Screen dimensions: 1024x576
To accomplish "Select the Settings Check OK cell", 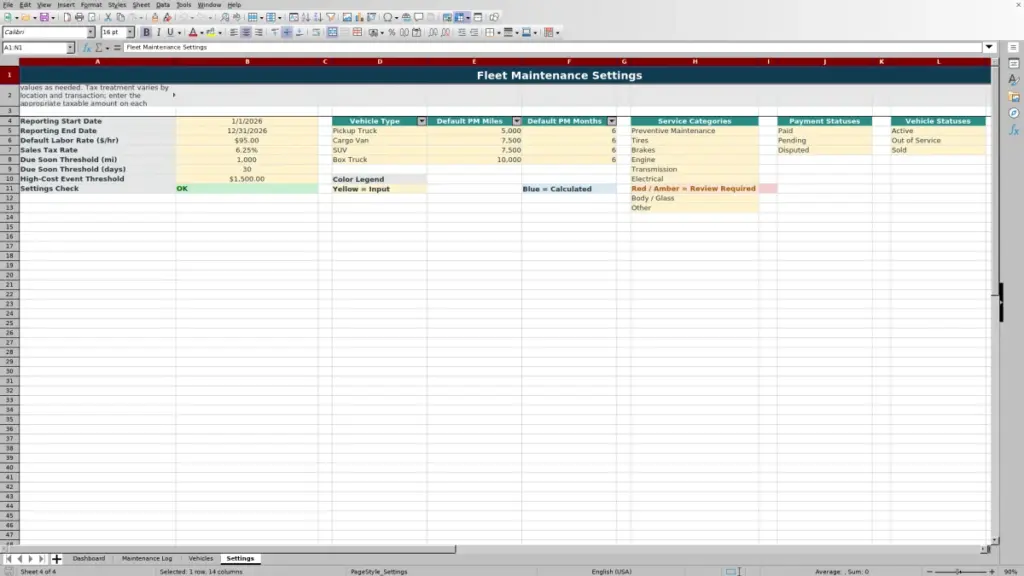I will click(x=247, y=188).
